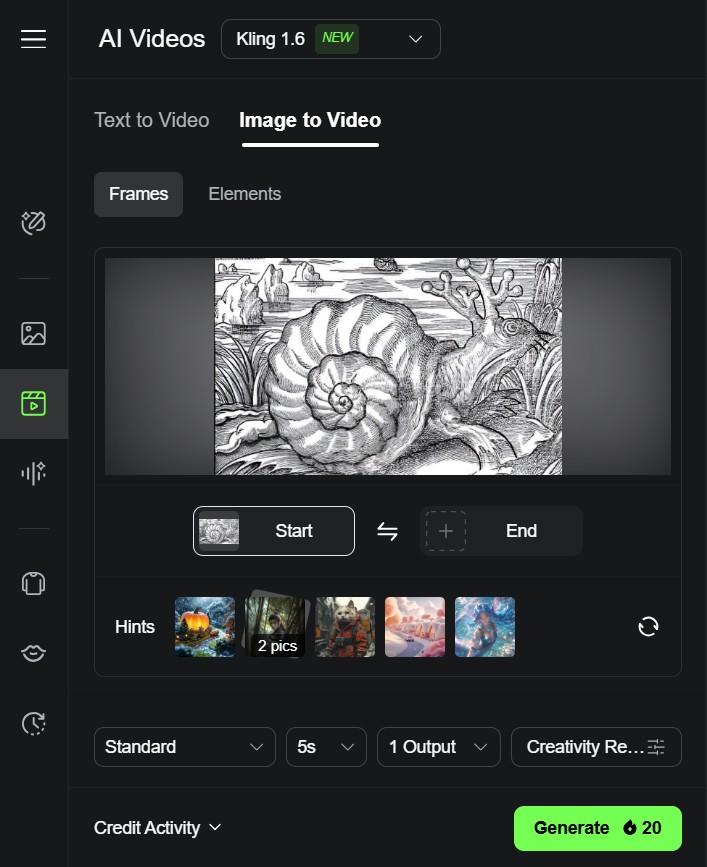
Task: Choose the cat in jacket hint thumbnail
Action: [345, 627]
